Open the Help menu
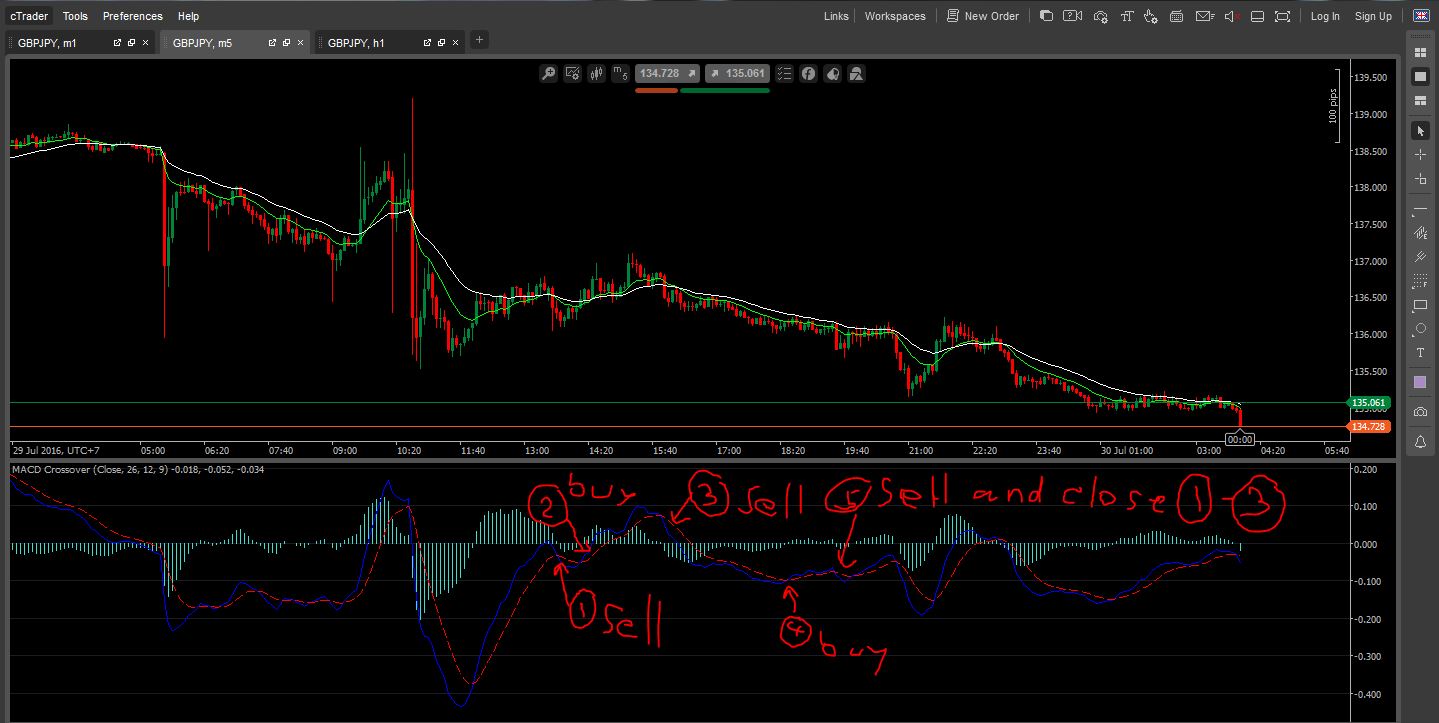Viewport: 1439px width, 723px height. pyautogui.click(x=188, y=16)
